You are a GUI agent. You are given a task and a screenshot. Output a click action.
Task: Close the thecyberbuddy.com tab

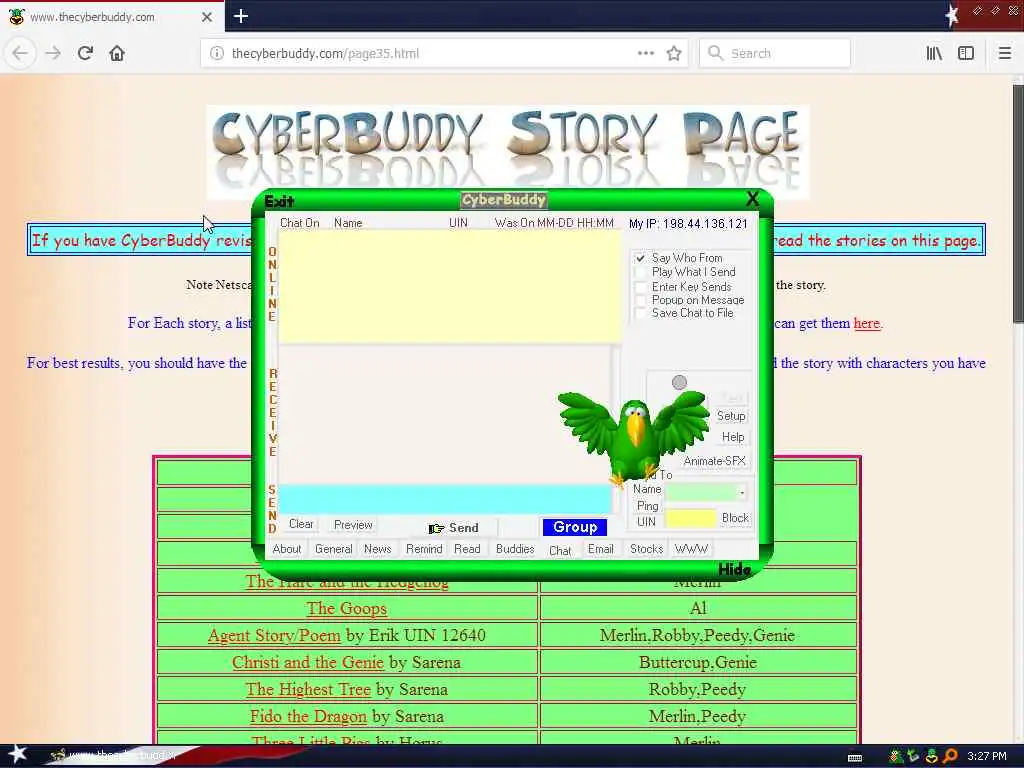206,17
